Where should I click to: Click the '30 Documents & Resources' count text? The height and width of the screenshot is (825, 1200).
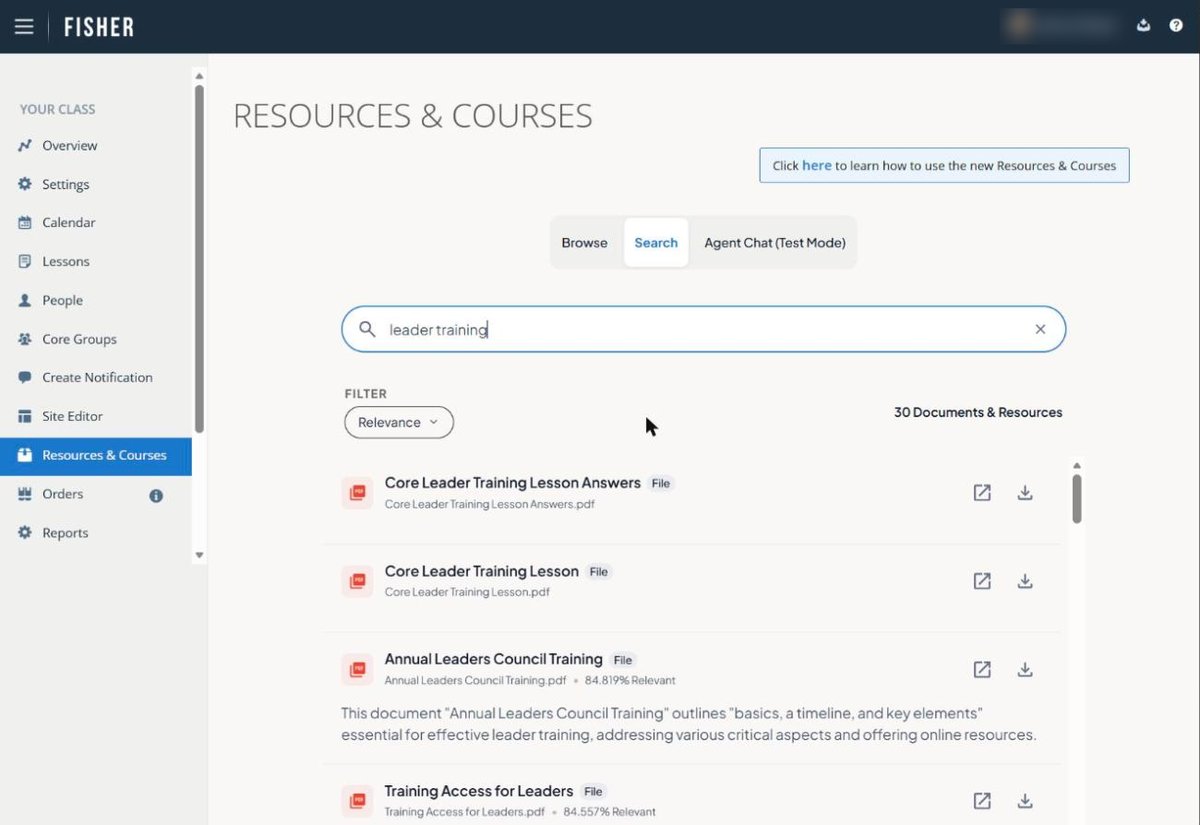978,413
